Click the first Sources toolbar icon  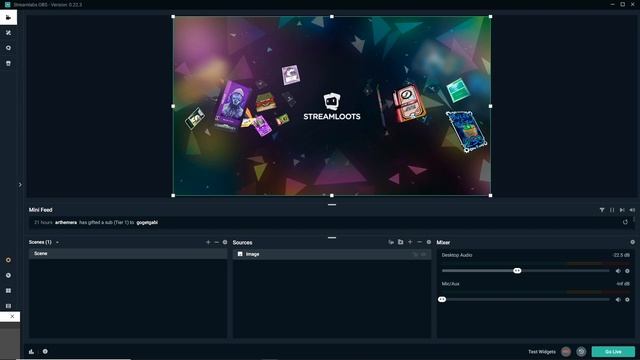391,242
